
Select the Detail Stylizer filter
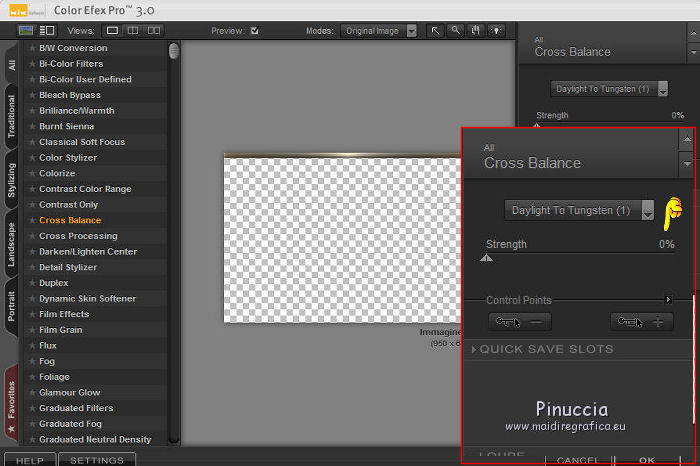68,267
